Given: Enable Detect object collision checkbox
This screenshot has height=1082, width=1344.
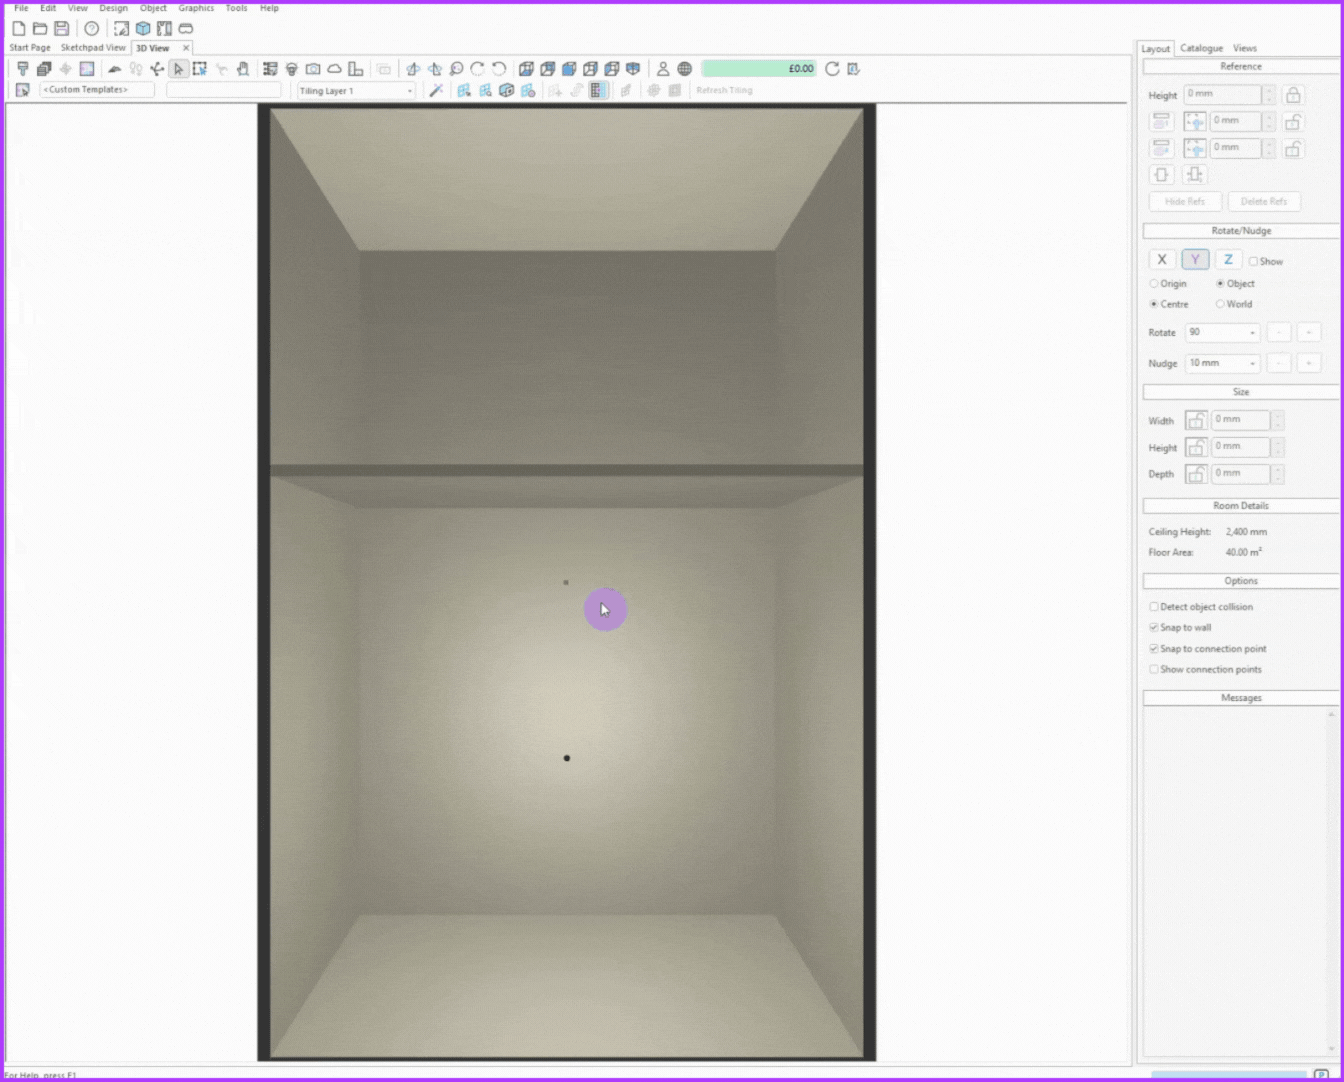Looking at the screenshot, I should [1154, 607].
